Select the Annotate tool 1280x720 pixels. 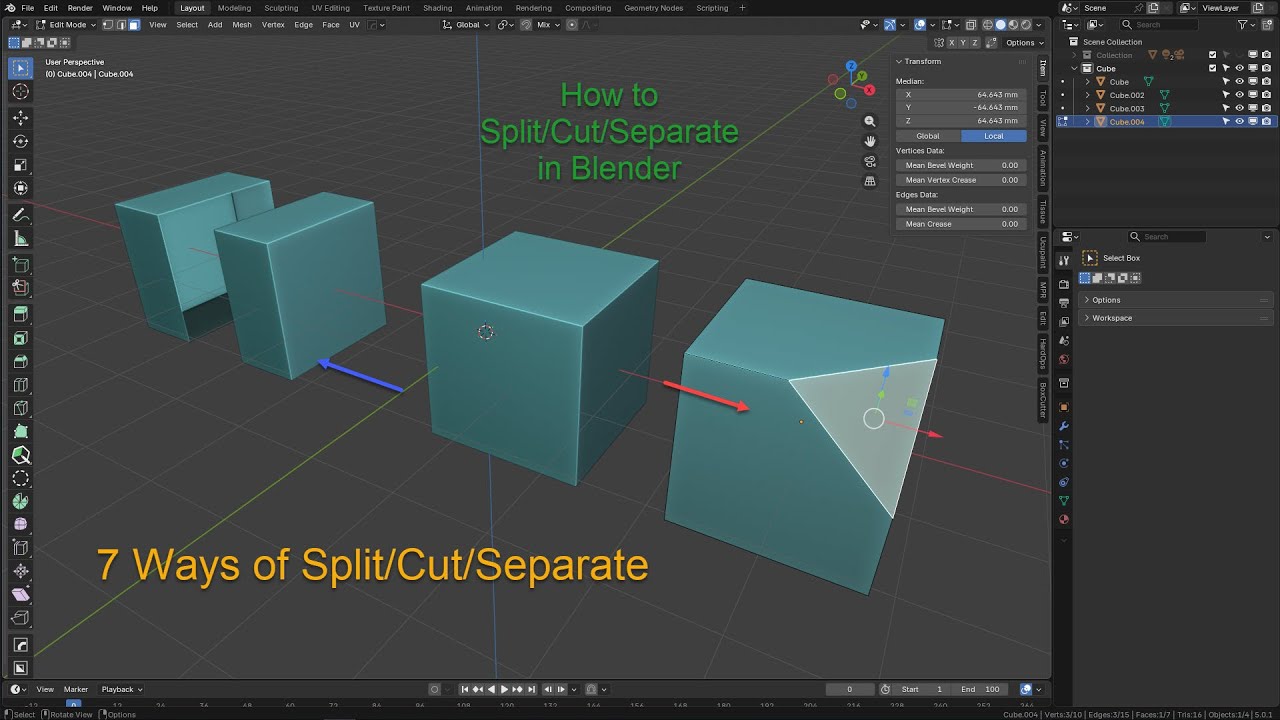20,215
